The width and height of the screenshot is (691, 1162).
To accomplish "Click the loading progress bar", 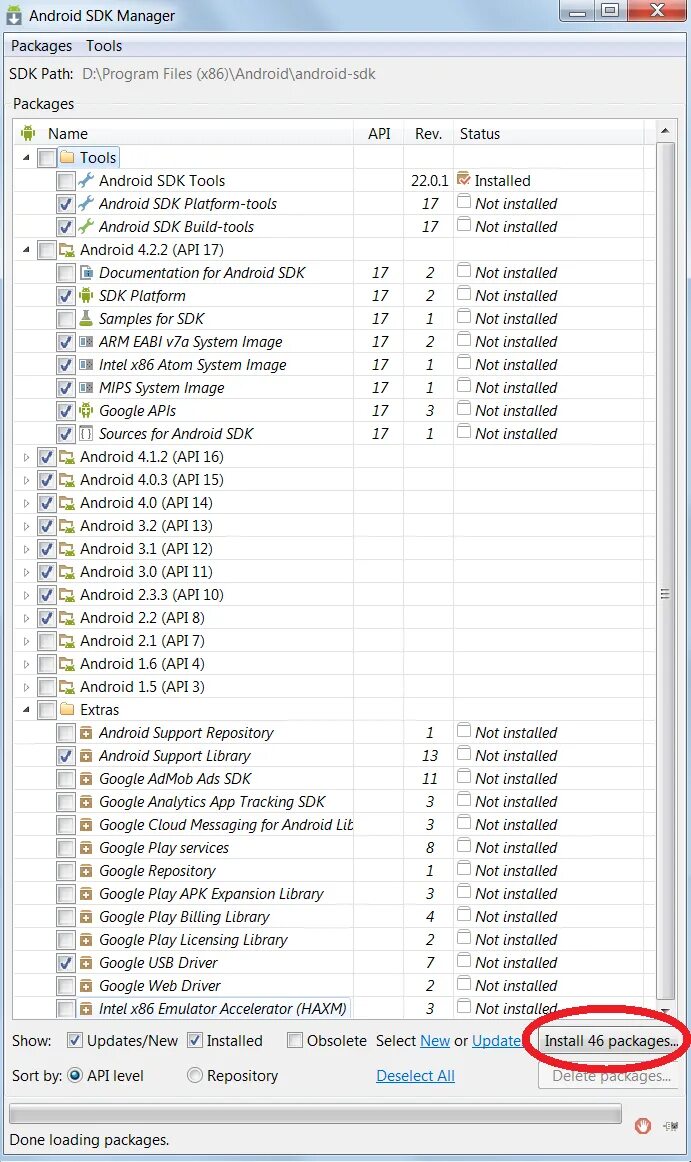I will pyautogui.click(x=315, y=1113).
